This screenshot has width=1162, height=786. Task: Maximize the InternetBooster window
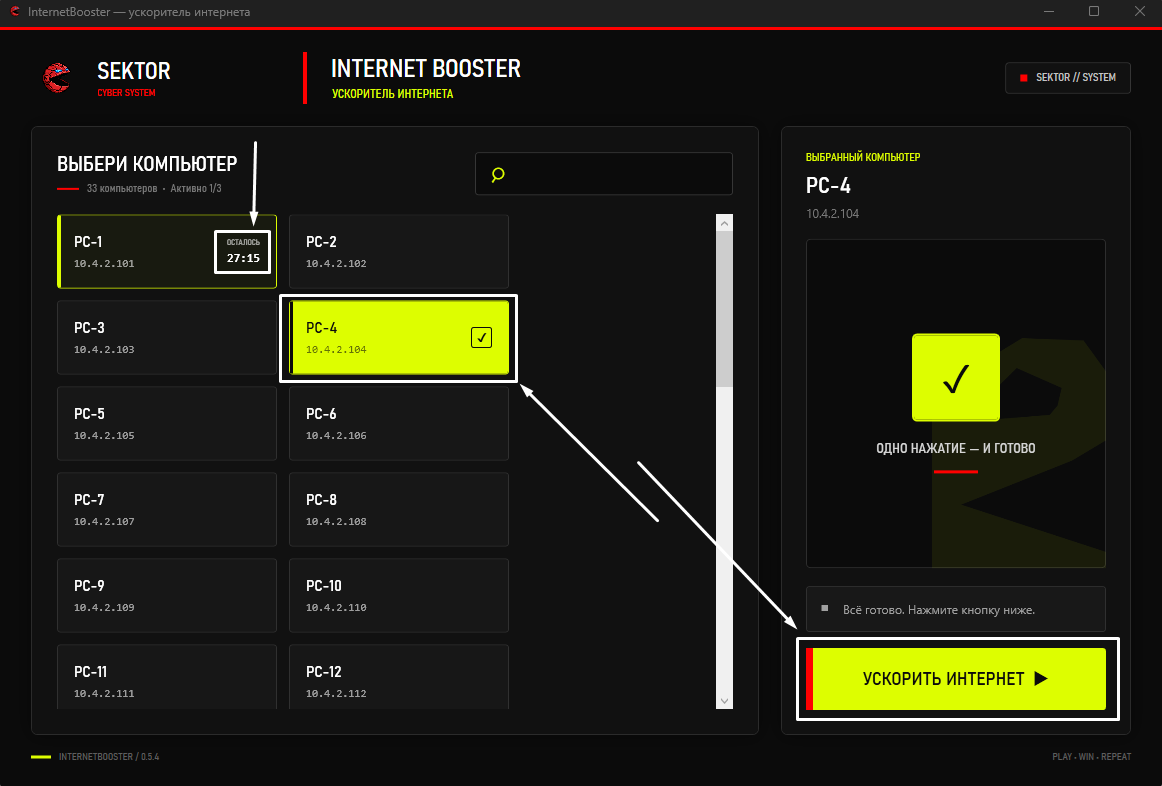[x=1094, y=12]
